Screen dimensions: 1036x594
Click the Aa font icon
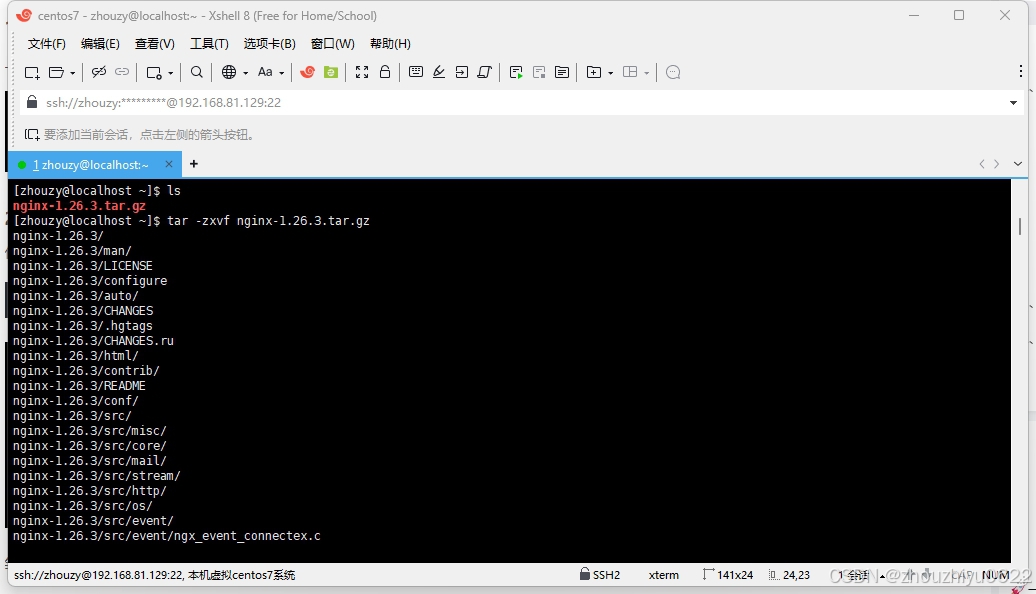click(265, 72)
